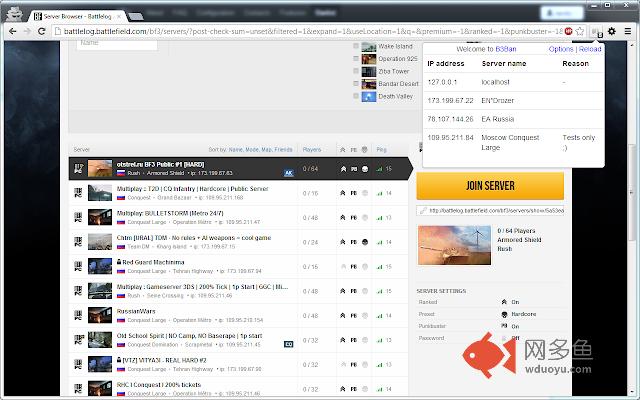The width and height of the screenshot is (640, 400).
Task: Open the gear extension icon in toolbar
Action: 612,31
